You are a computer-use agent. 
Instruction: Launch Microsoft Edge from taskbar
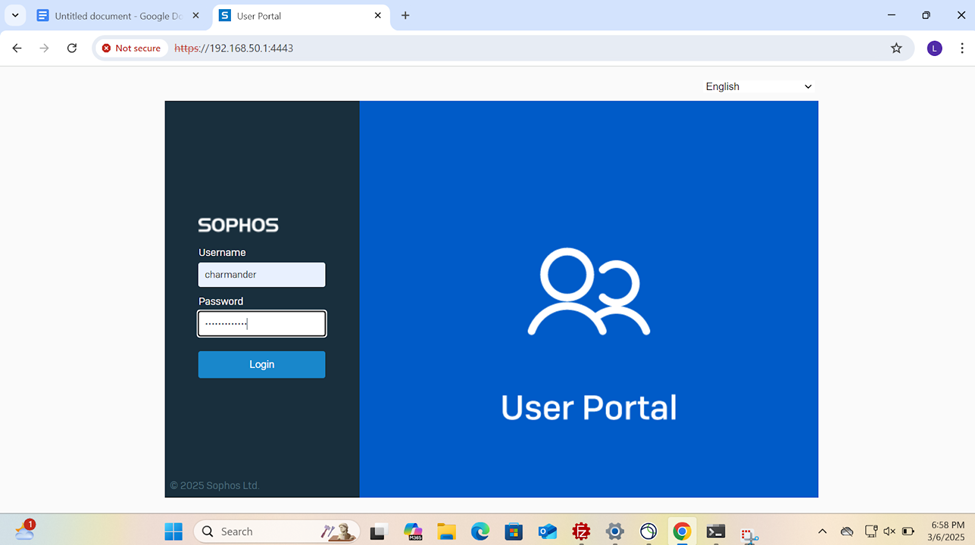pos(480,531)
